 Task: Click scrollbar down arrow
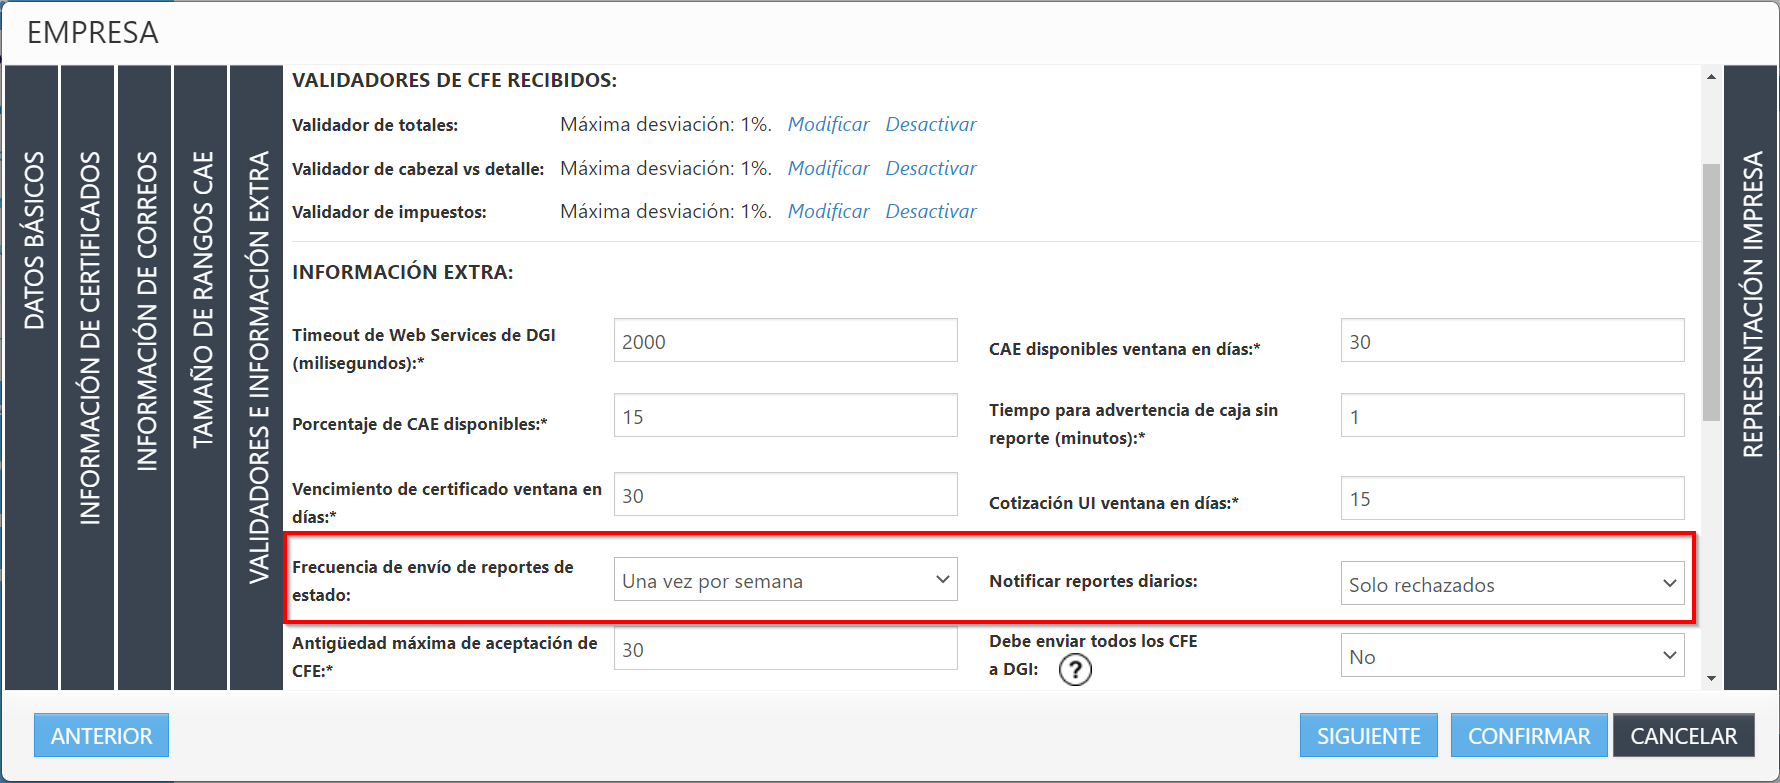[1711, 678]
